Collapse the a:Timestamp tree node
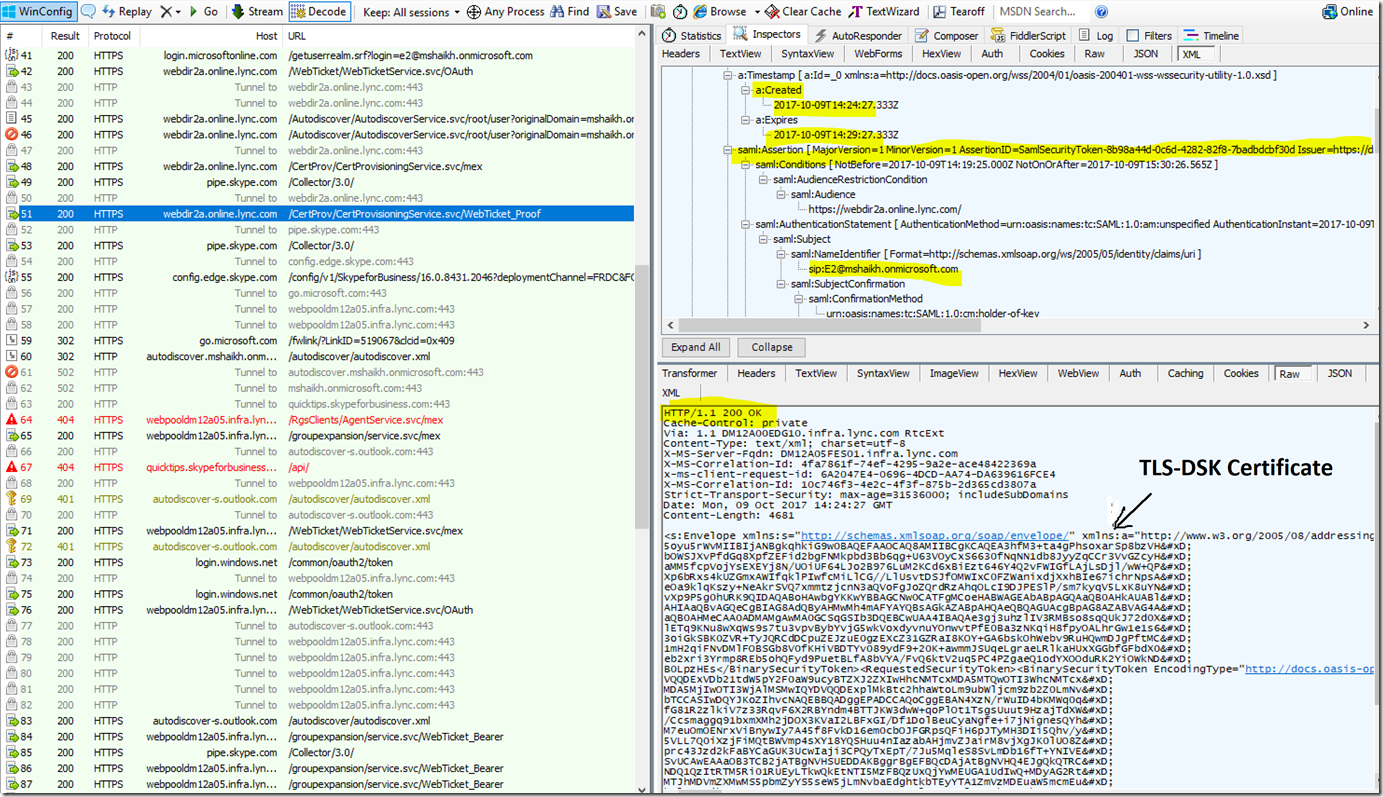This screenshot has width=1383, height=797. 728,76
